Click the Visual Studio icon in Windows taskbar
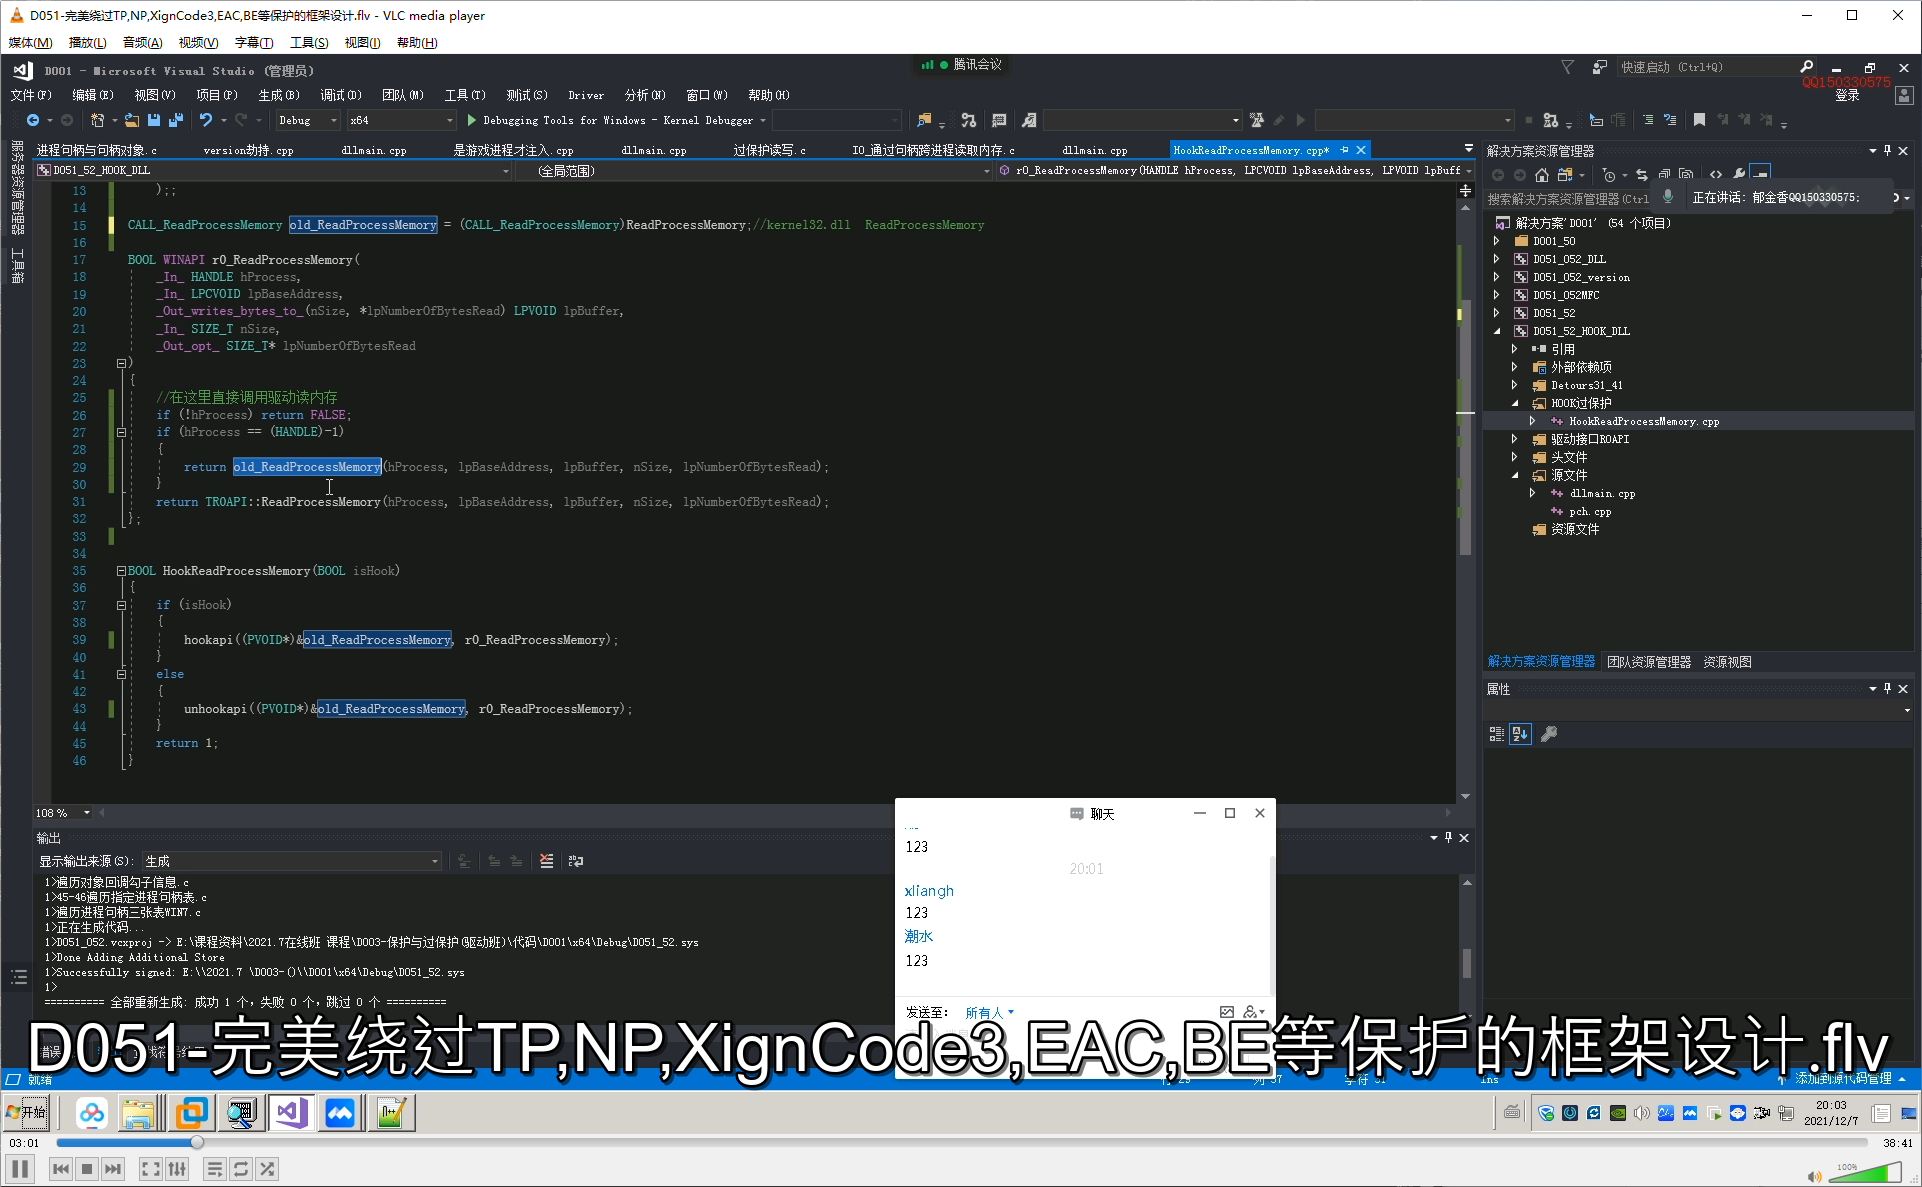 point(291,1112)
